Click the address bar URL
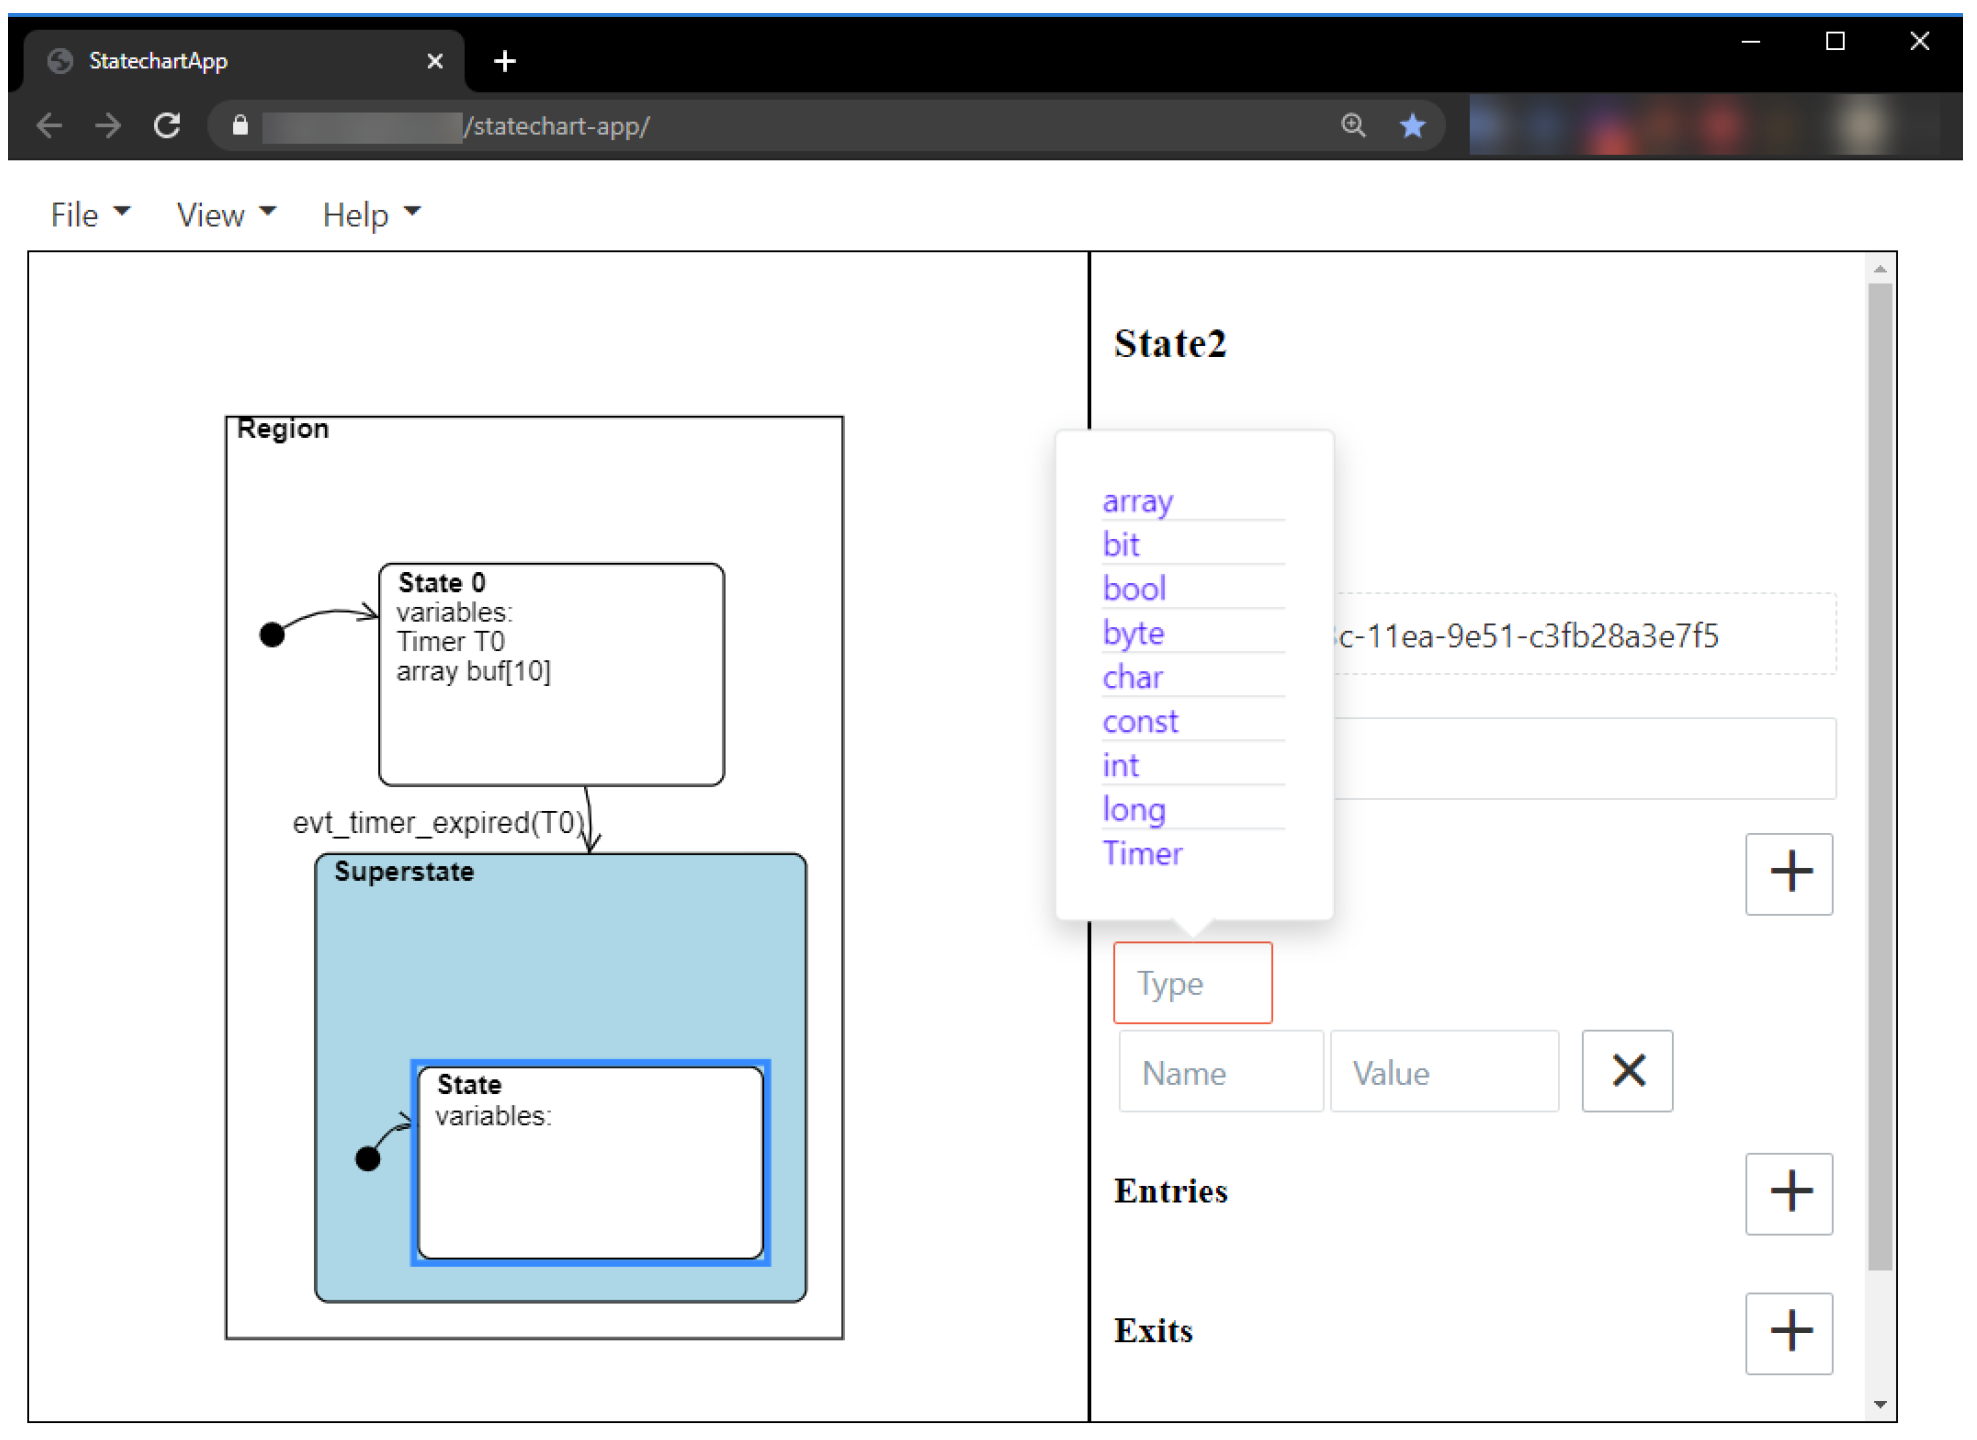 (x=557, y=126)
